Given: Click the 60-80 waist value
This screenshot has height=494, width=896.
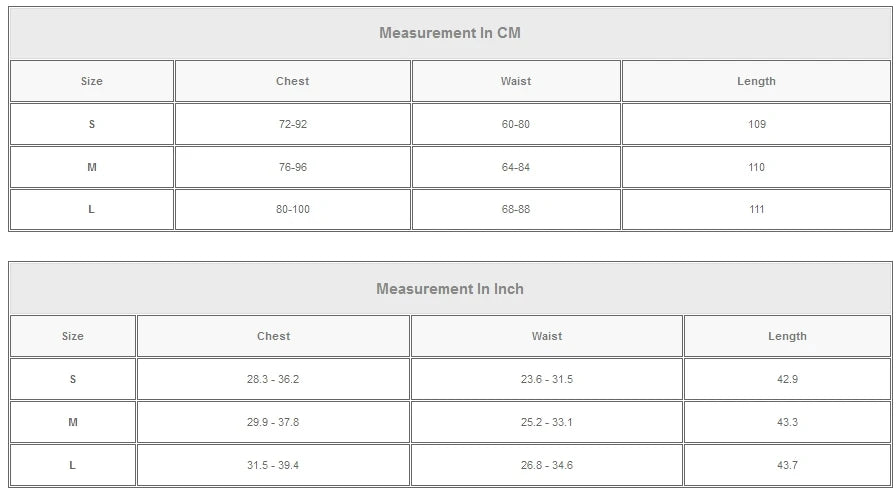Looking at the screenshot, I should (x=516, y=124).
